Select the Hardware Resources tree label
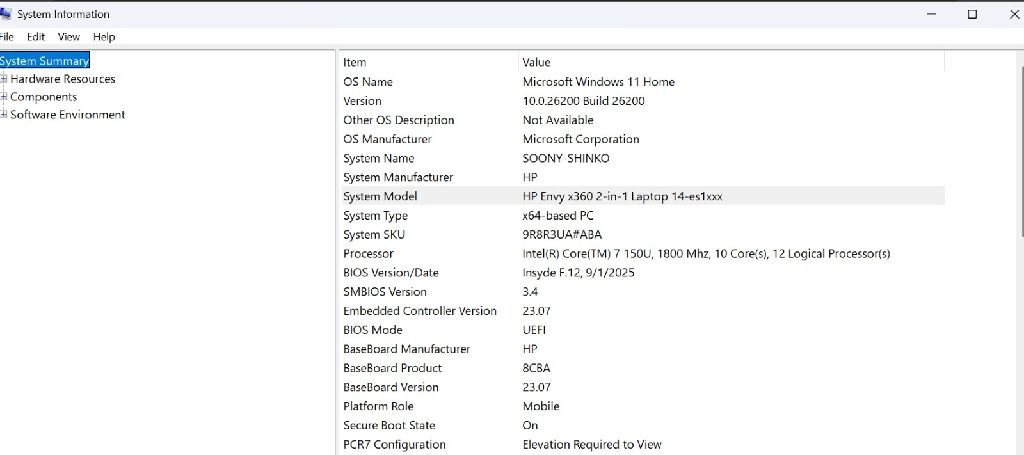 pyautogui.click(x=63, y=79)
